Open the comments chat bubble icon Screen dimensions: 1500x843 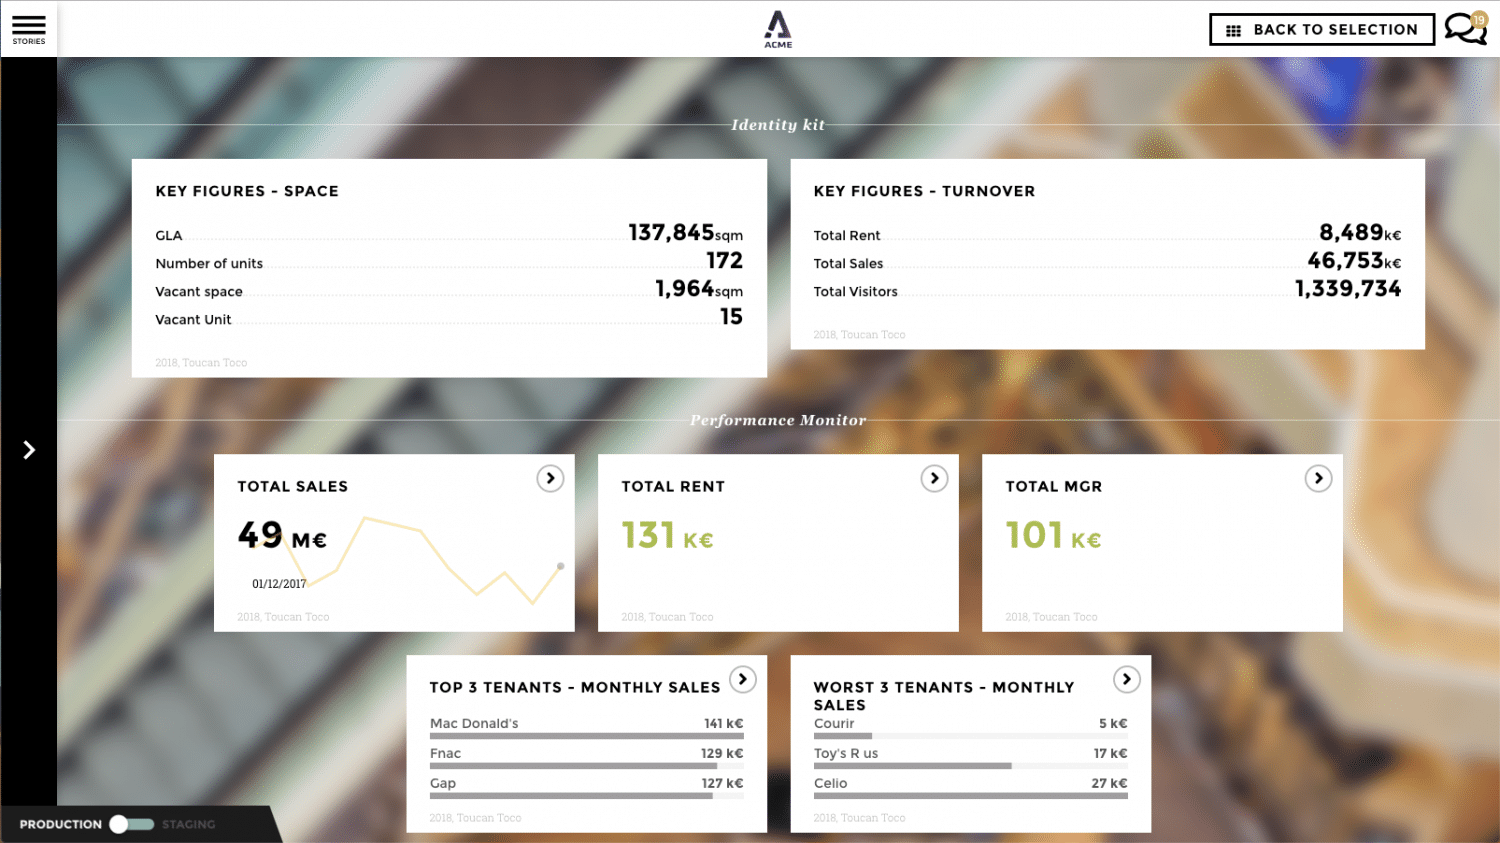click(x=1465, y=29)
